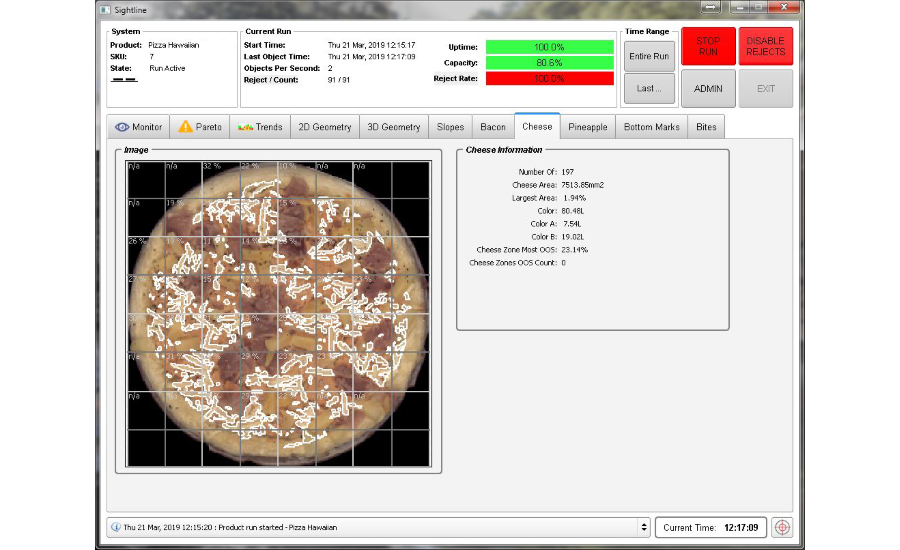The width and height of the screenshot is (900, 550).
Task: Select the Bacon tab
Action: [493, 127]
